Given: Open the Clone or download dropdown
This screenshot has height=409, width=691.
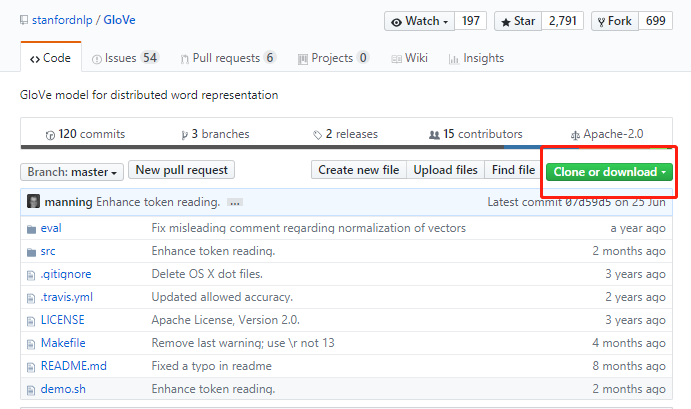Looking at the screenshot, I should coord(609,172).
